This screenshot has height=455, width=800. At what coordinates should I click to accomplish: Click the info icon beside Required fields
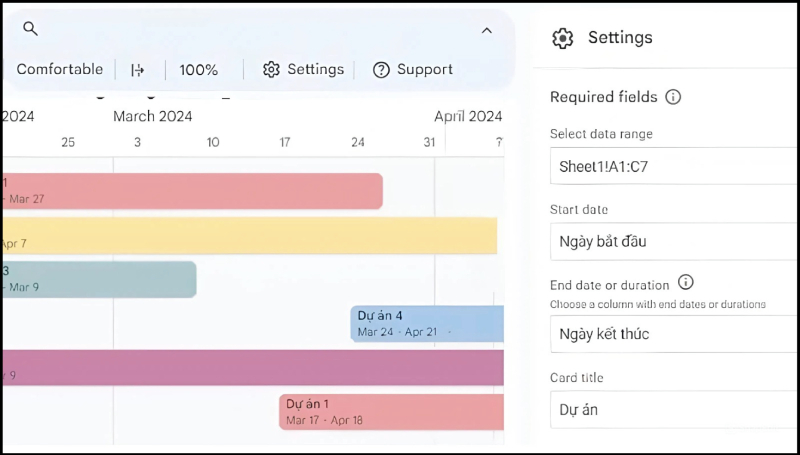[x=673, y=97]
